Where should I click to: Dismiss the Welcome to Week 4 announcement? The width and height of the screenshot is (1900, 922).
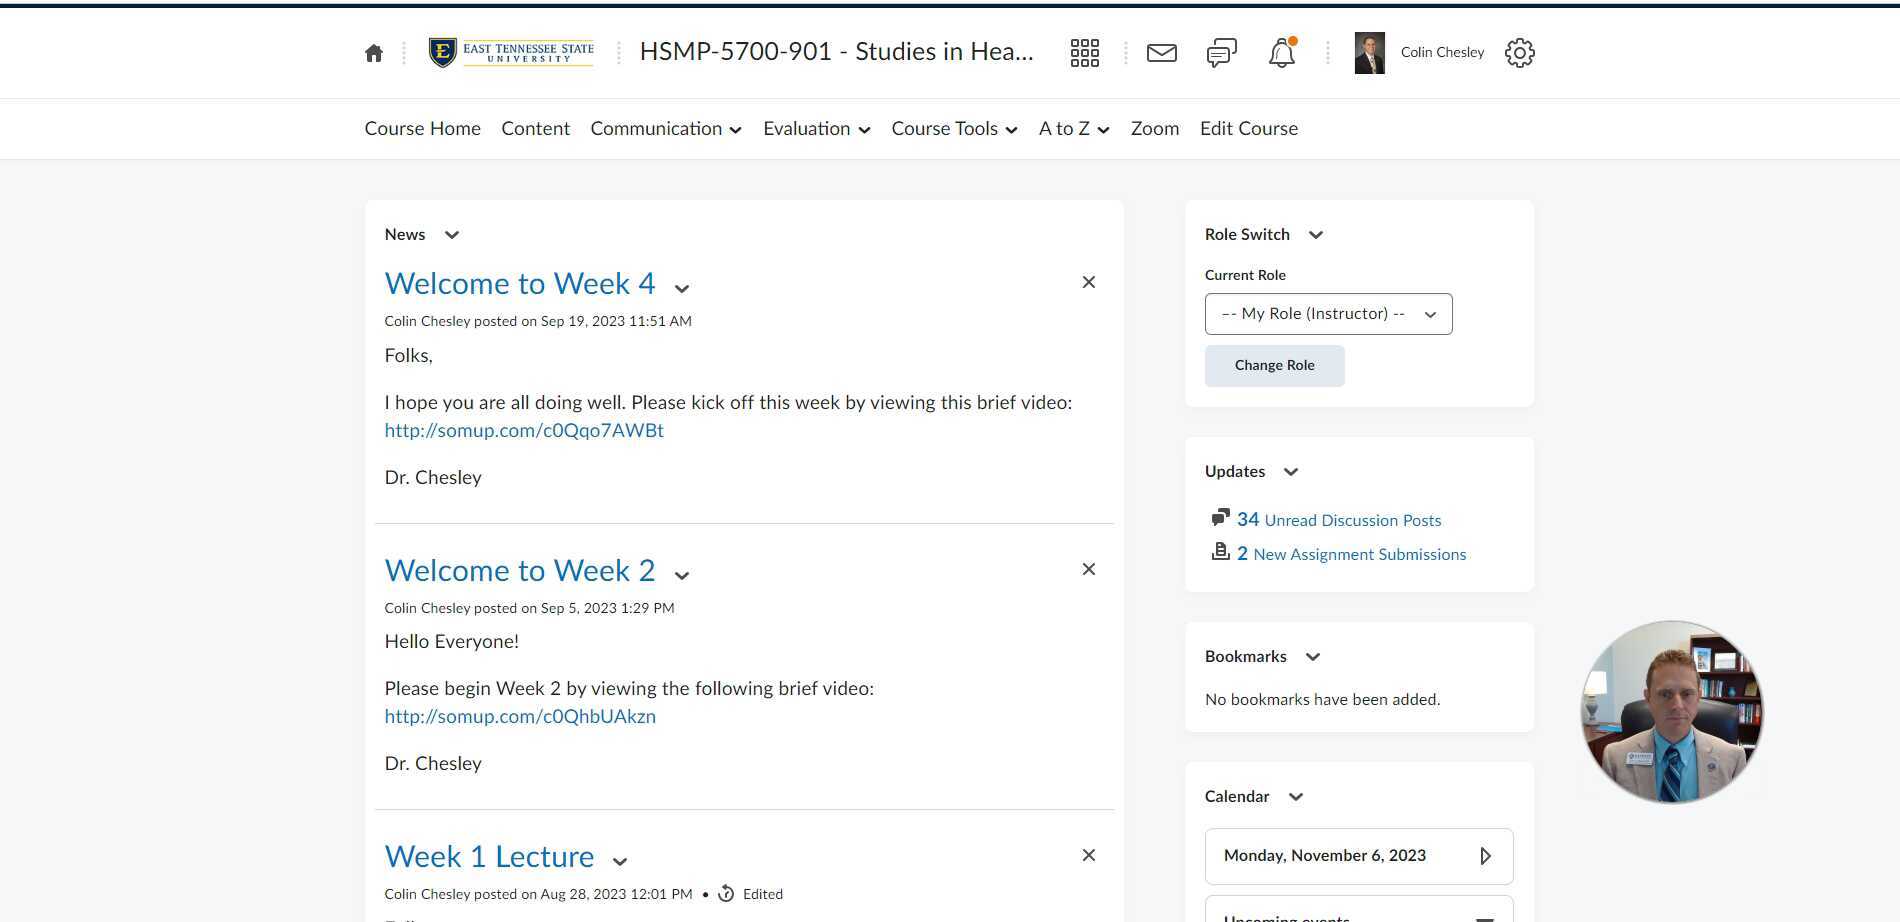tap(1088, 282)
